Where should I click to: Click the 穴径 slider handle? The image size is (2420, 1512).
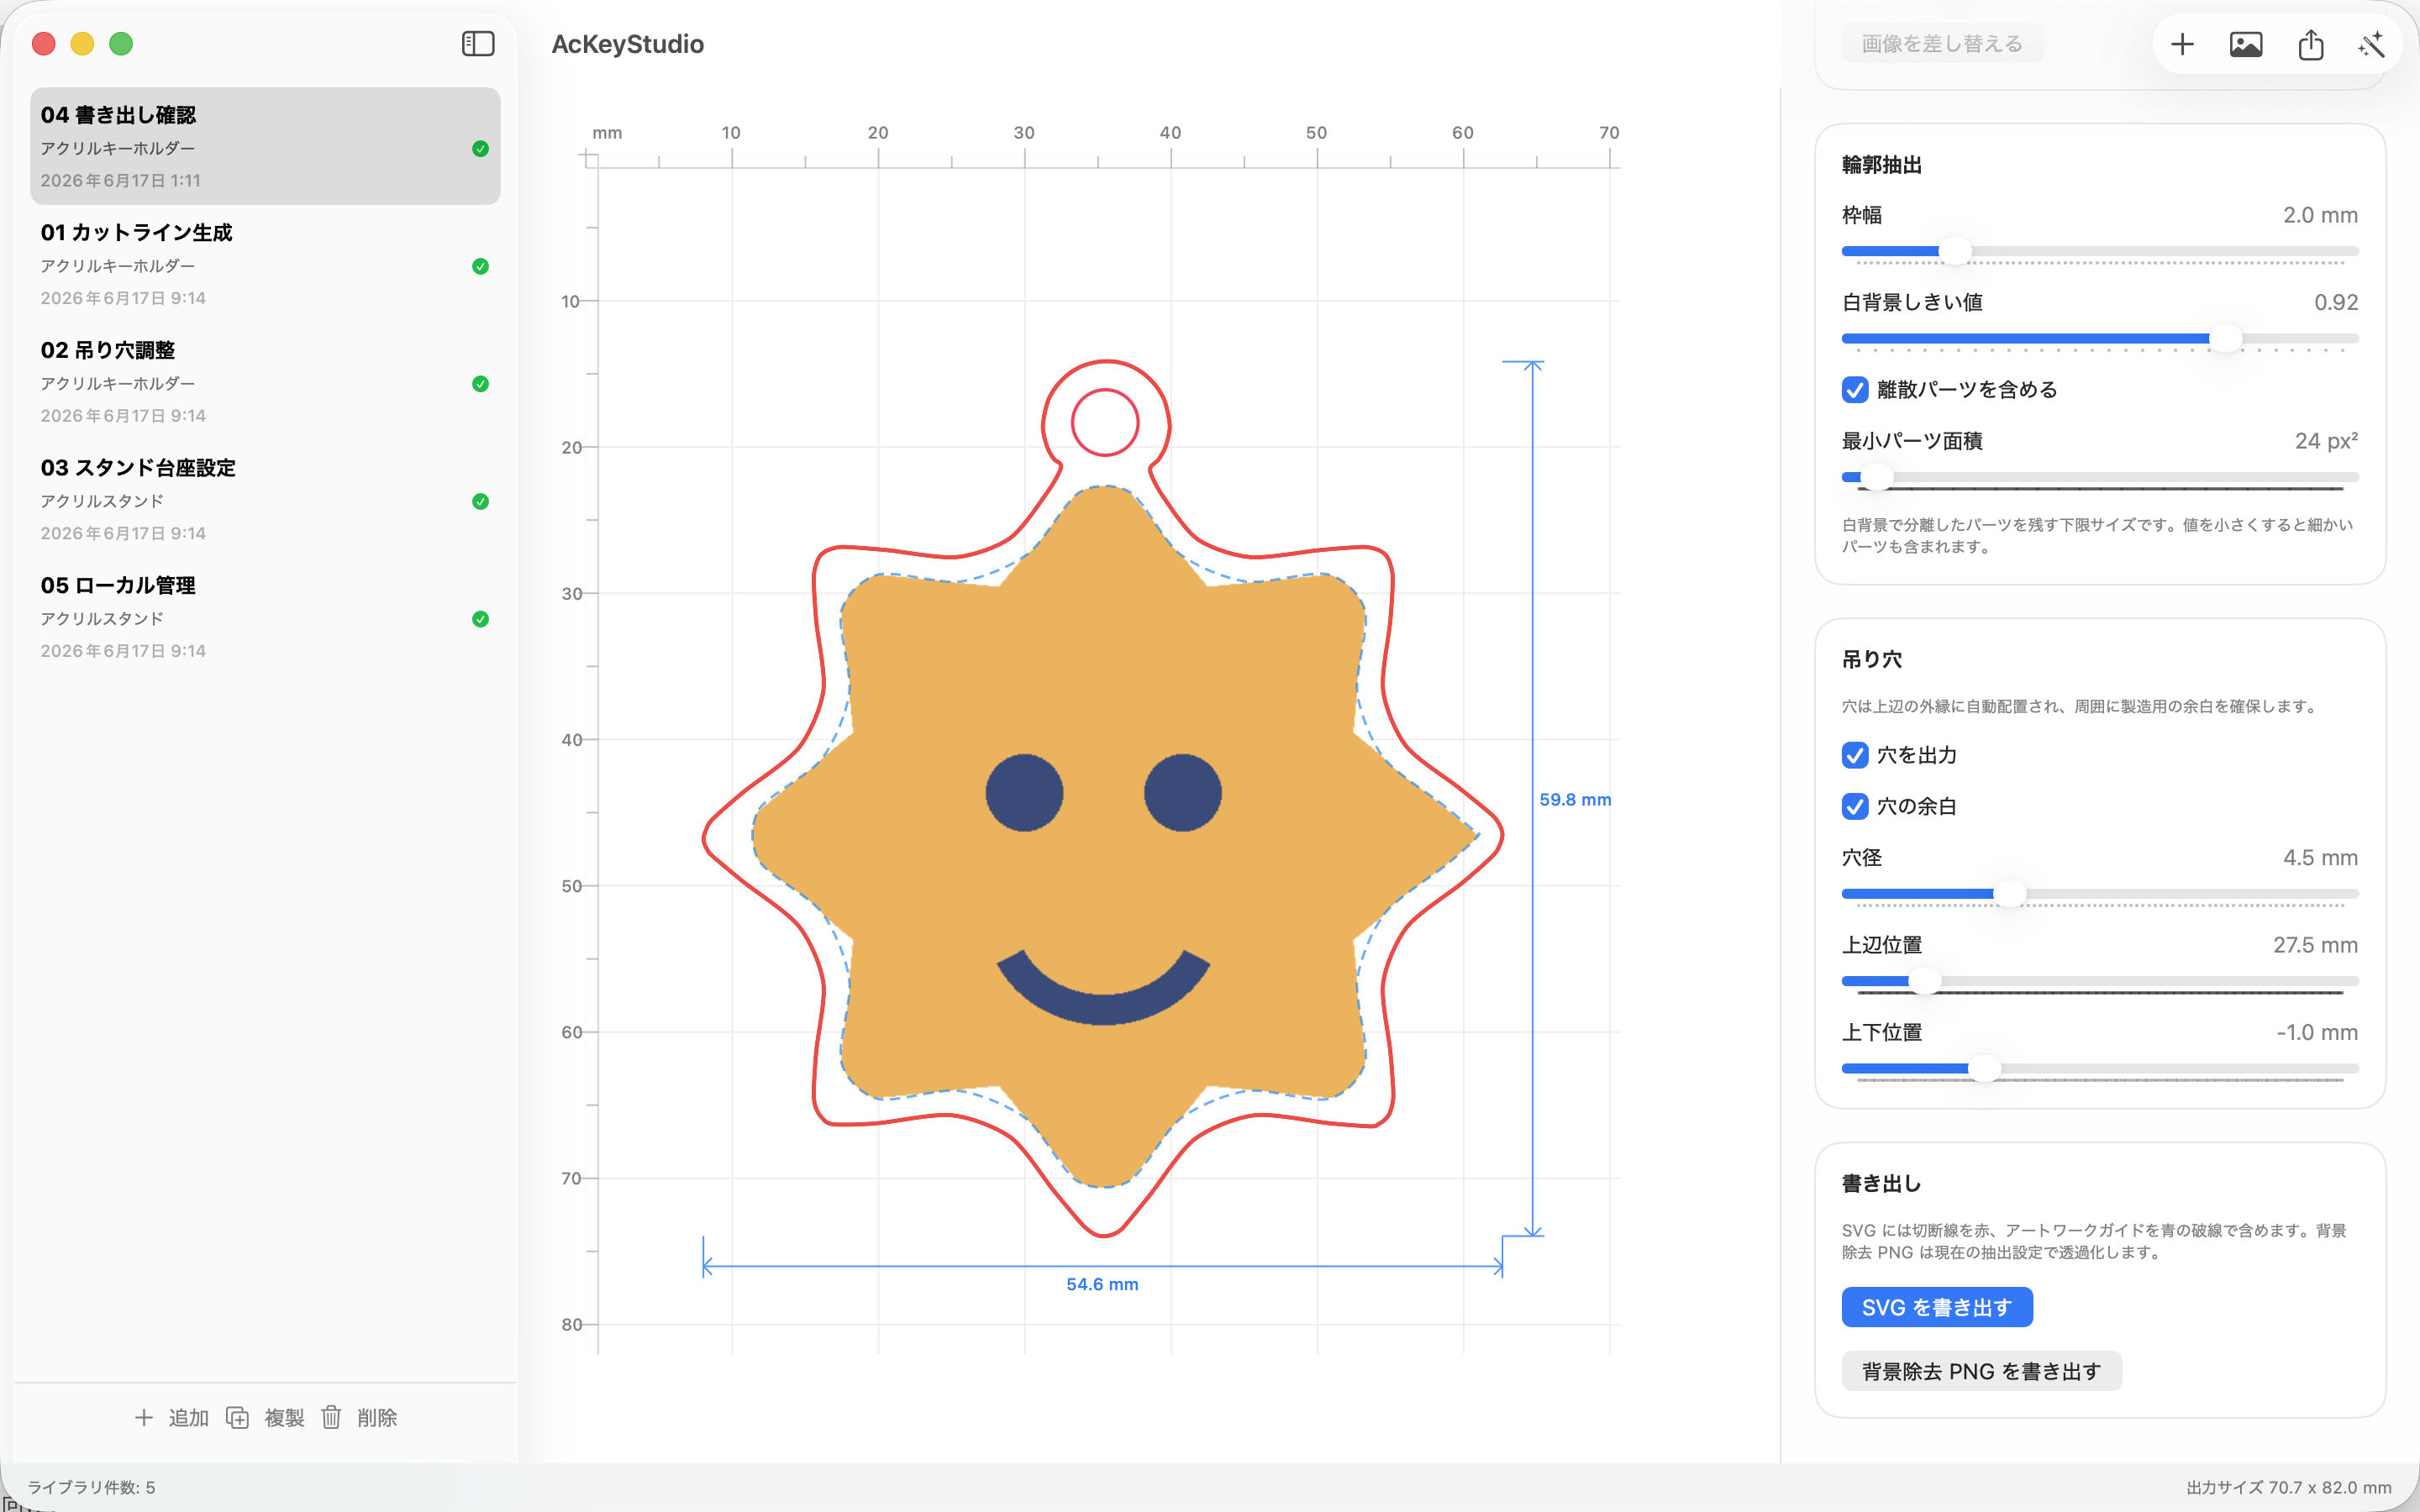click(x=2010, y=894)
